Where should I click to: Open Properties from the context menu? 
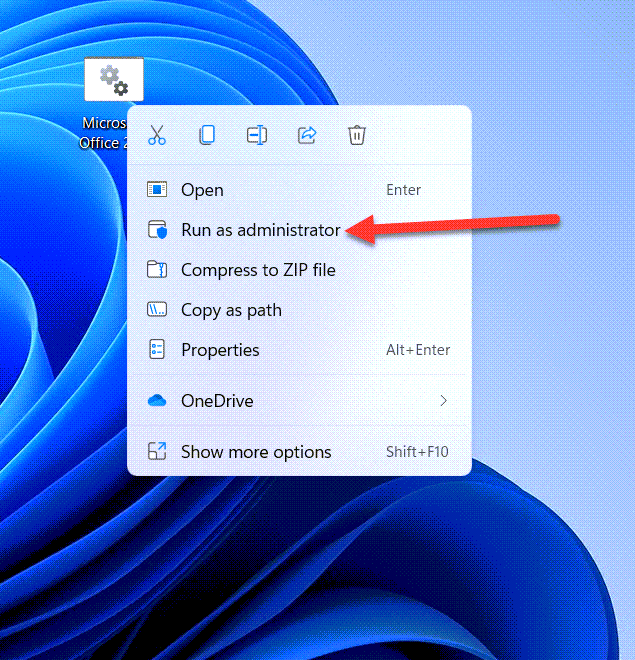pyautogui.click(x=220, y=350)
